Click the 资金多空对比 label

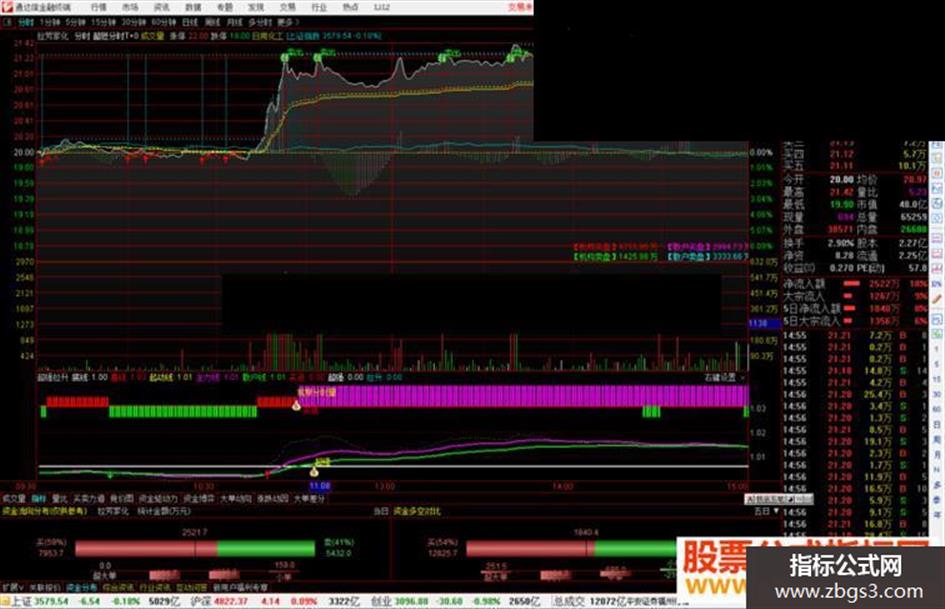pos(417,511)
